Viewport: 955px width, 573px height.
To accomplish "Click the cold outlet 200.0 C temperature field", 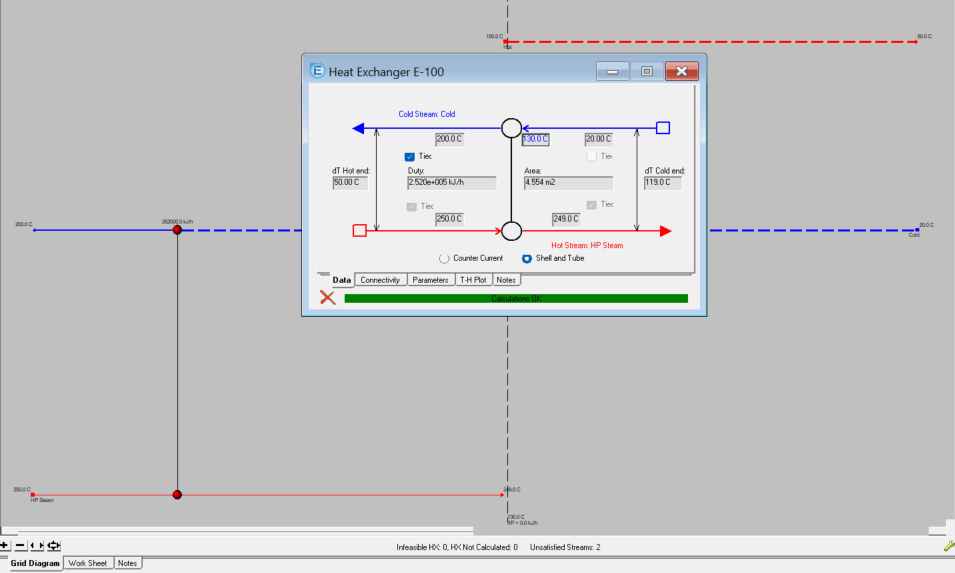I will pyautogui.click(x=449, y=139).
